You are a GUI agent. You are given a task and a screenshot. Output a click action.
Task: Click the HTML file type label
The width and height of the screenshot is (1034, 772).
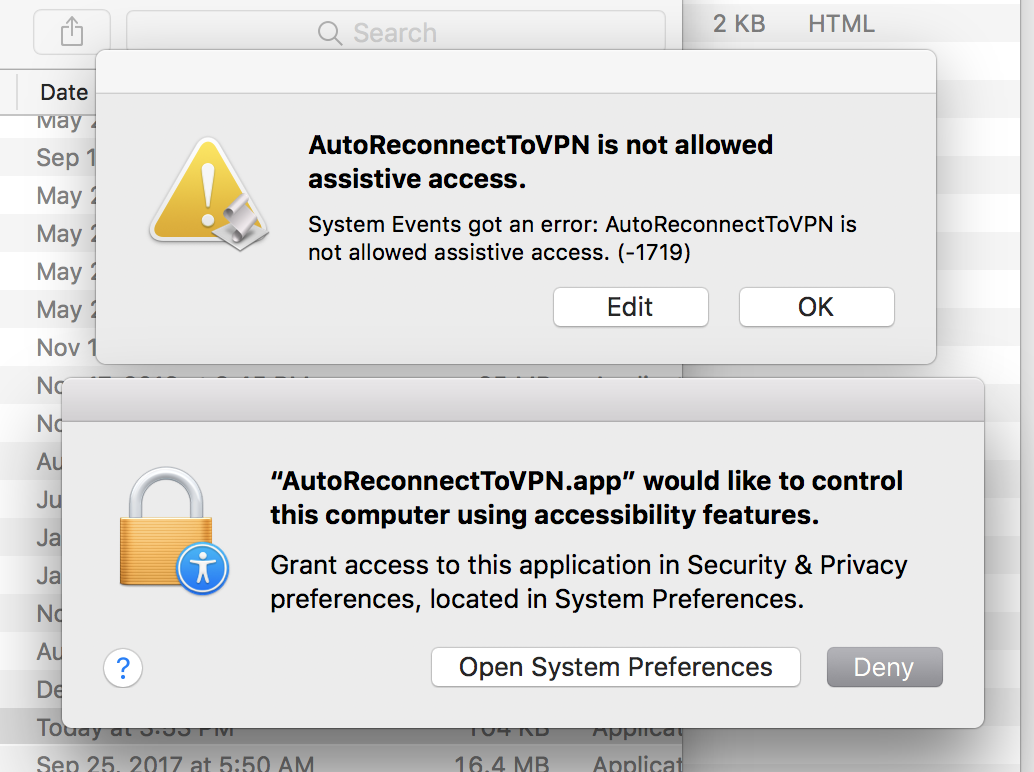point(840,23)
